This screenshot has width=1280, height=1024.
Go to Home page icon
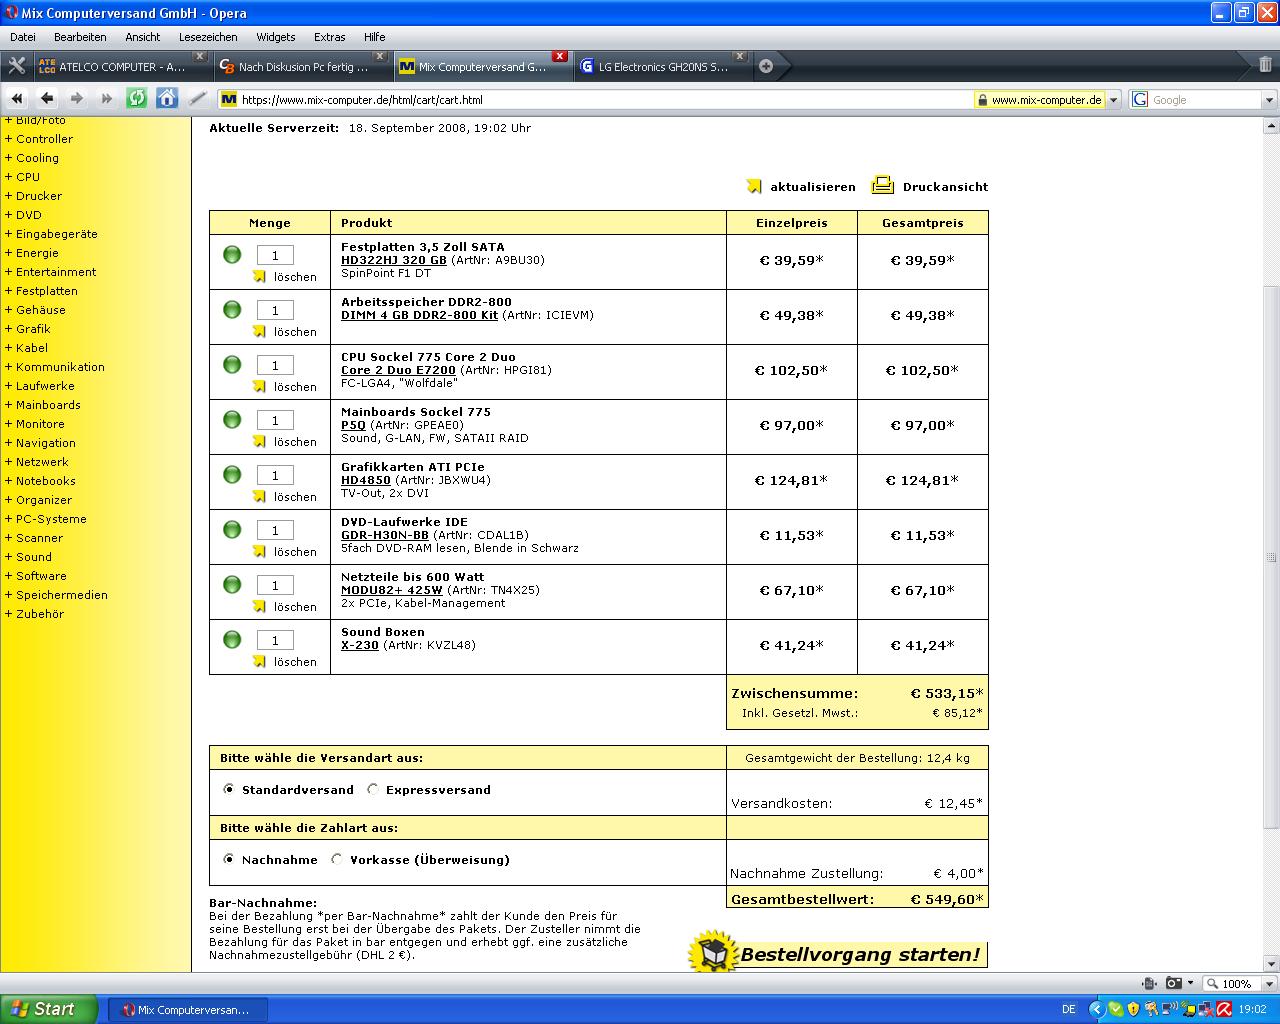click(167, 98)
